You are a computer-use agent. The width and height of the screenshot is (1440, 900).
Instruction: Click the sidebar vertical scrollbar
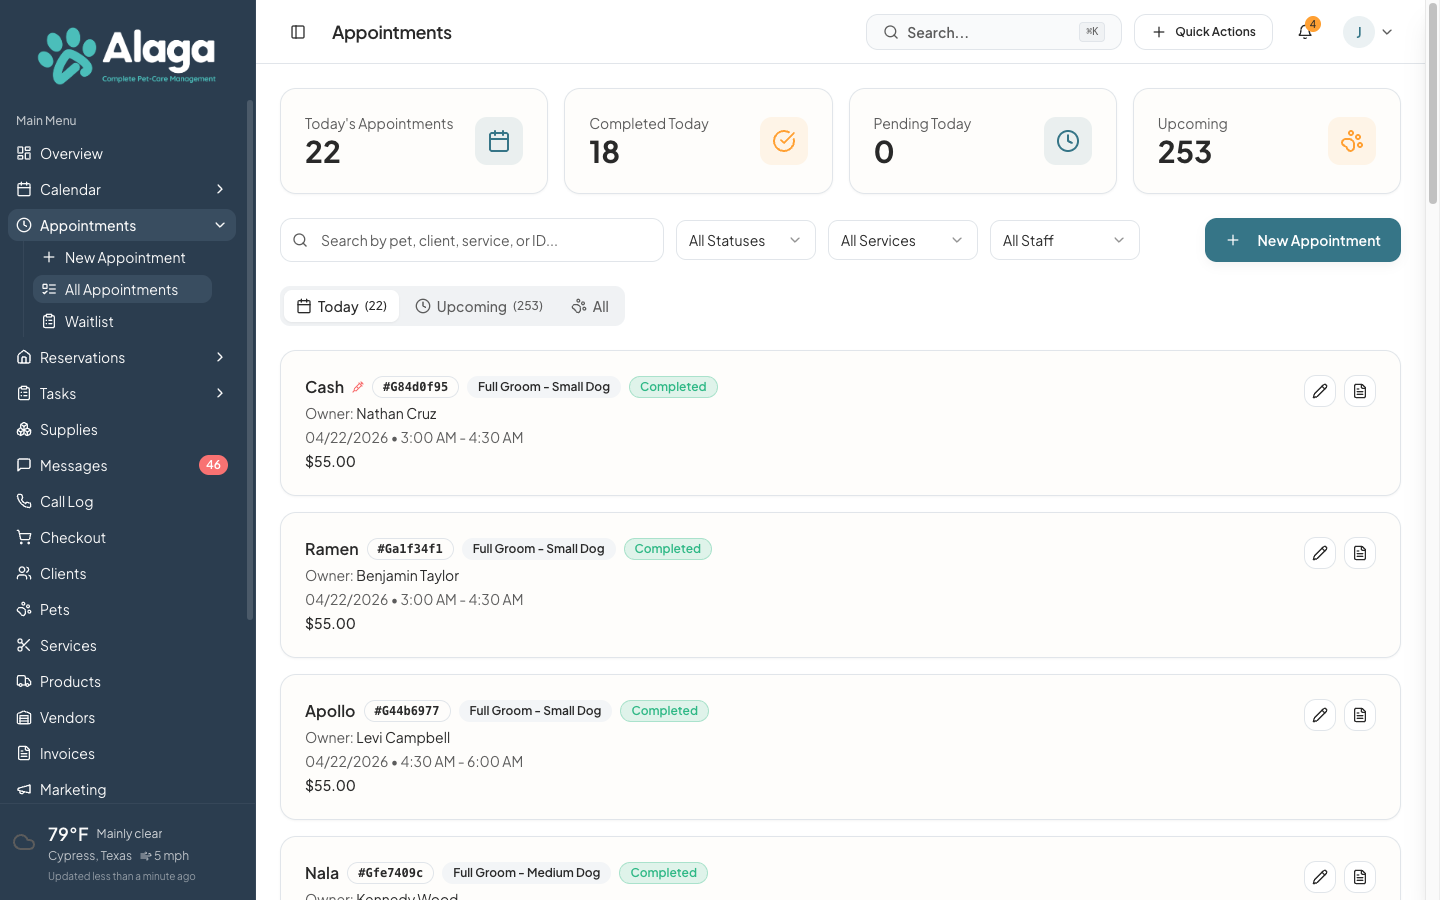(x=250, y=360)
